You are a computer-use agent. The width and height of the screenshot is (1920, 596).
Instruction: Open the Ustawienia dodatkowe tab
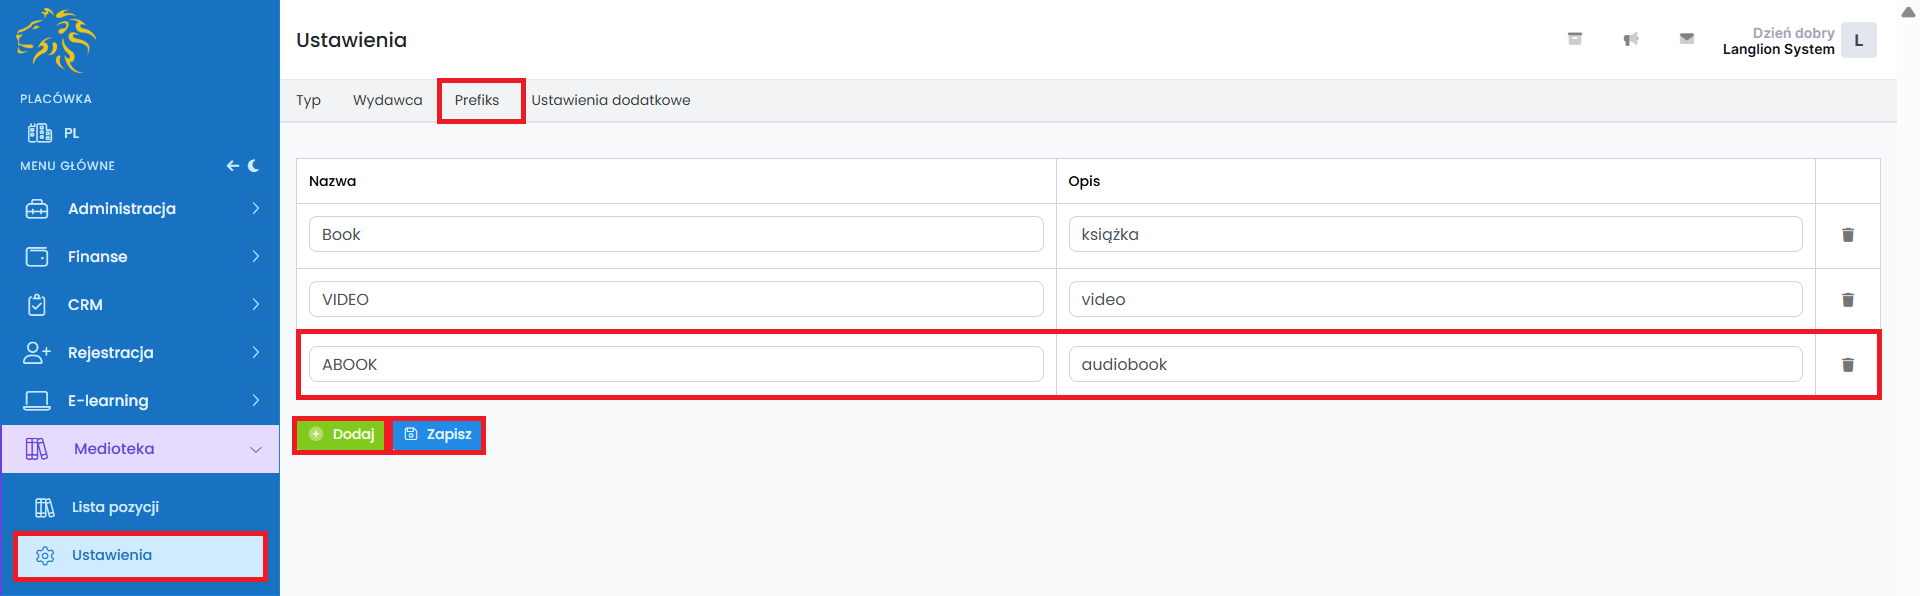[x=610, y=100]
